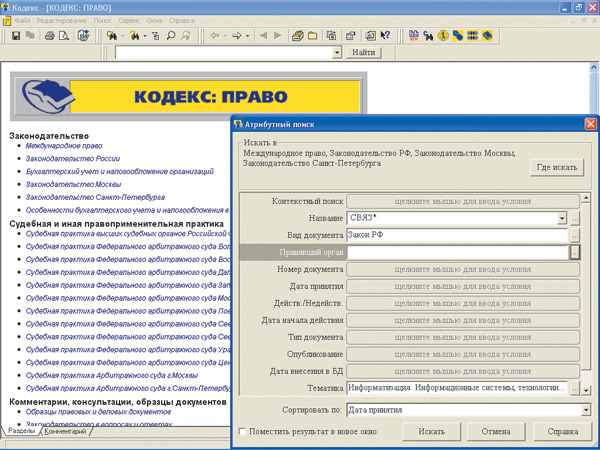The width and height of the screenshot is (600, 450).
Task: Click ellipsis button beside Вид документа
Action: click(575, 235)
